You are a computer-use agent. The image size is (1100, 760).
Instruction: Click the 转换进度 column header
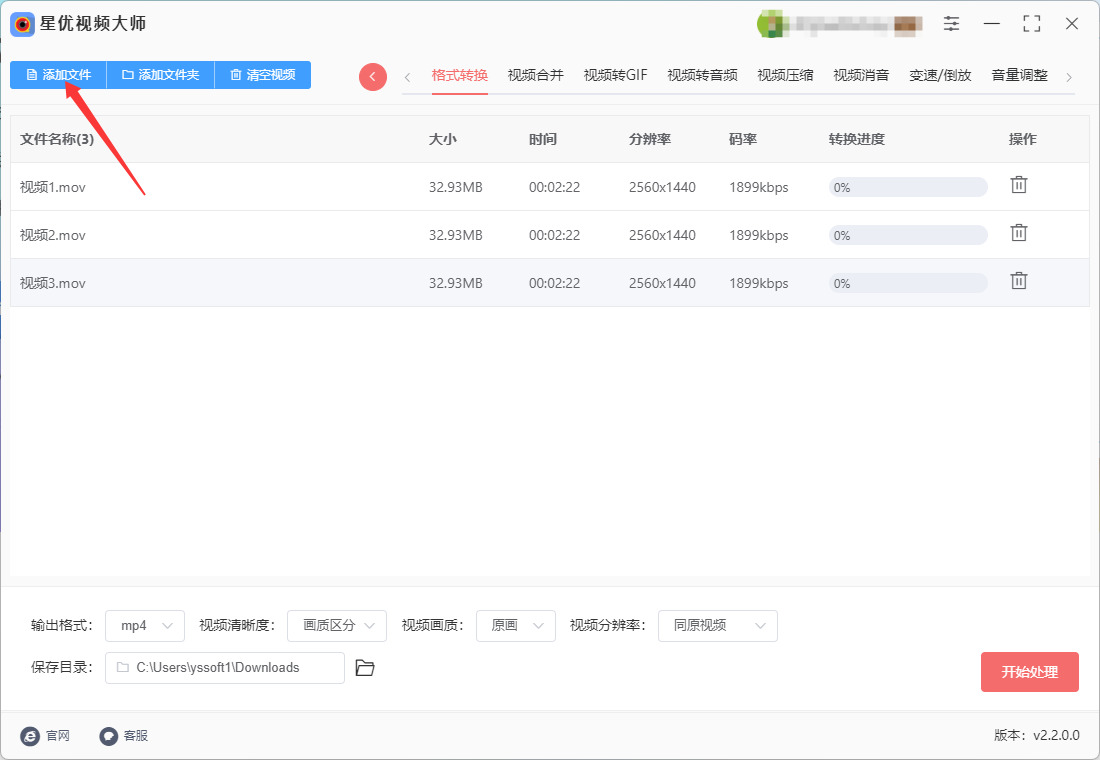click(x=857, y=139)
